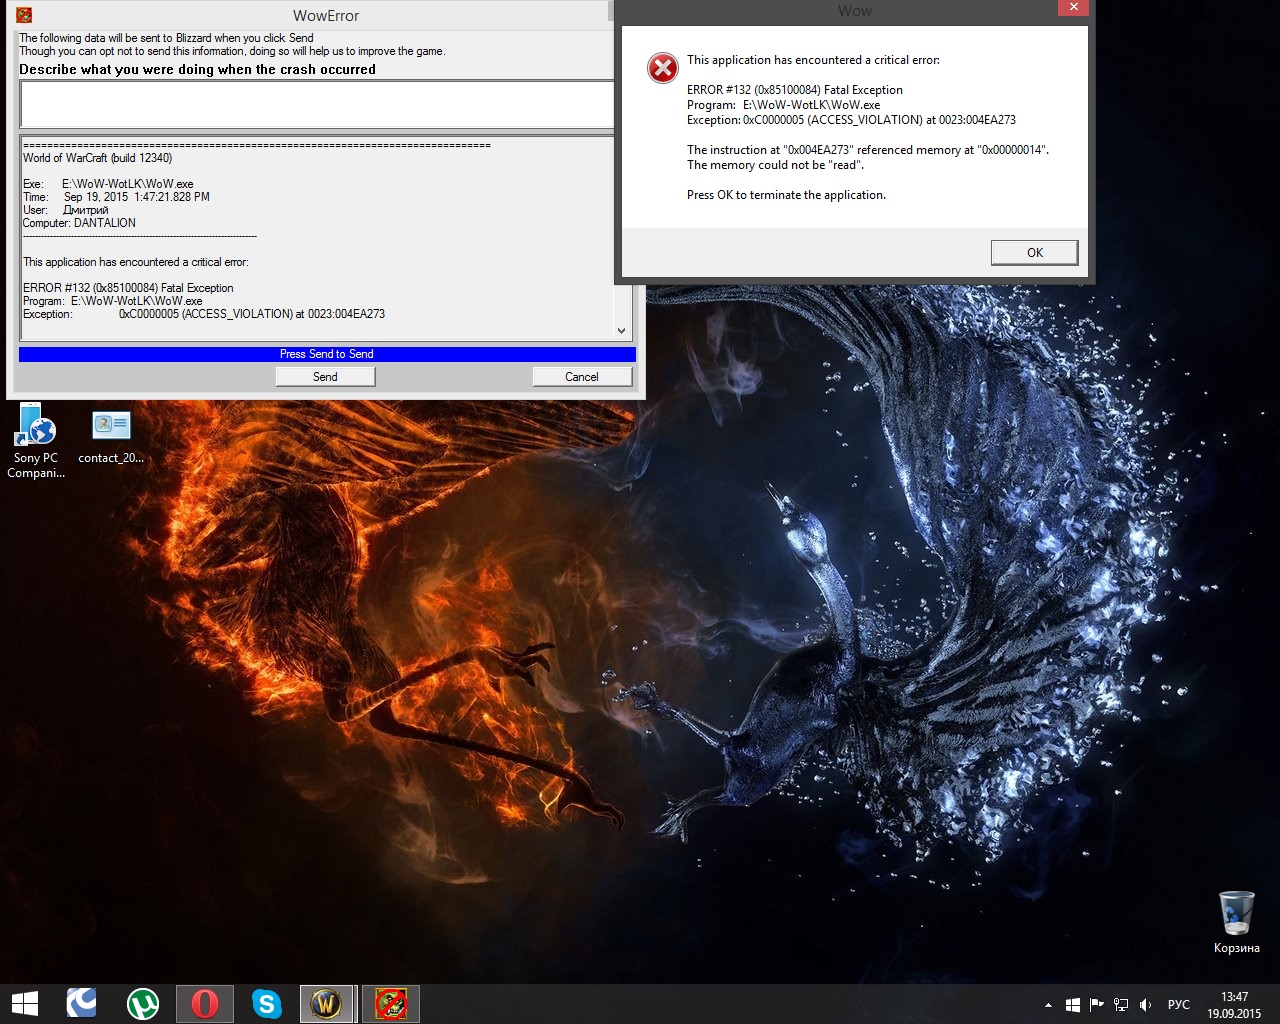This screenshot has height=1024, width=1280.
Task: Open uTorrent from the taskbar
Action: pyautogui.click(x=143, y=1003)
